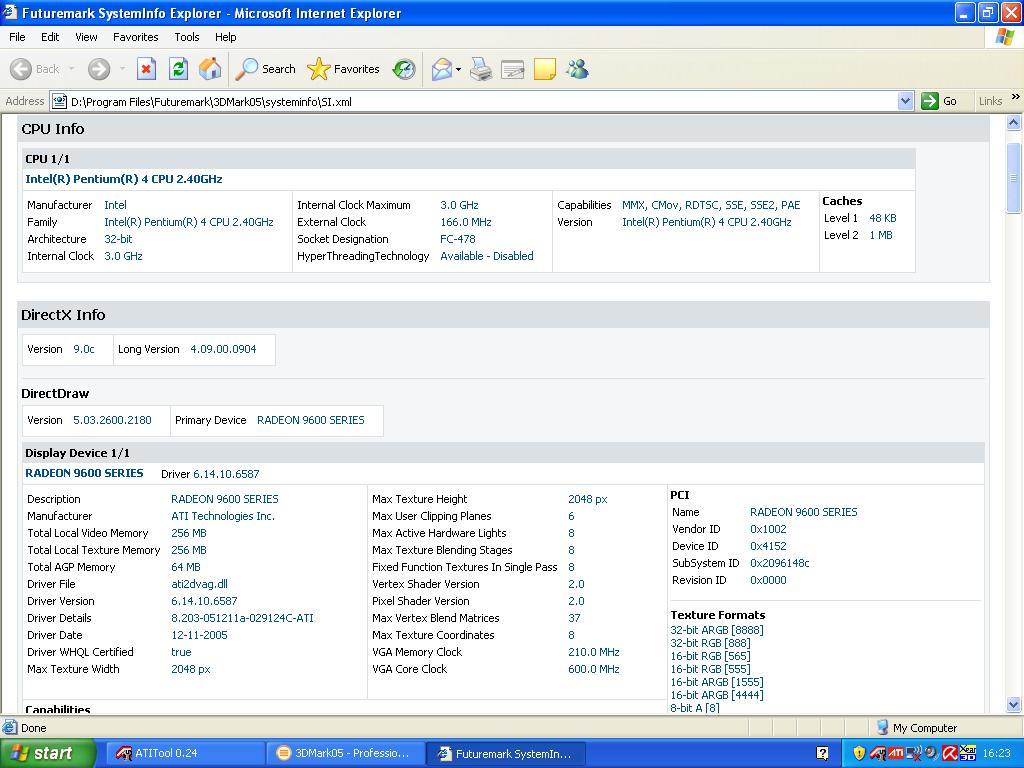The height and width of the screenshot is (768, 1024).
Task: Click the Forward navigation arrow
Action: 99,69
